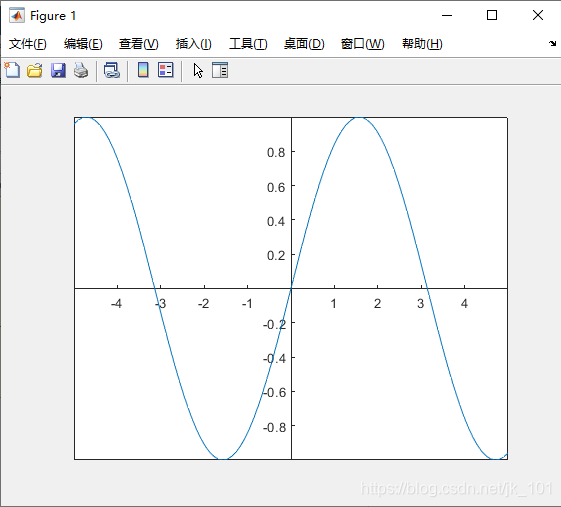This screenshot has height=507, width=561.
Task: Open the 窗口(W) menu
Action: click(x=362, y=44)
